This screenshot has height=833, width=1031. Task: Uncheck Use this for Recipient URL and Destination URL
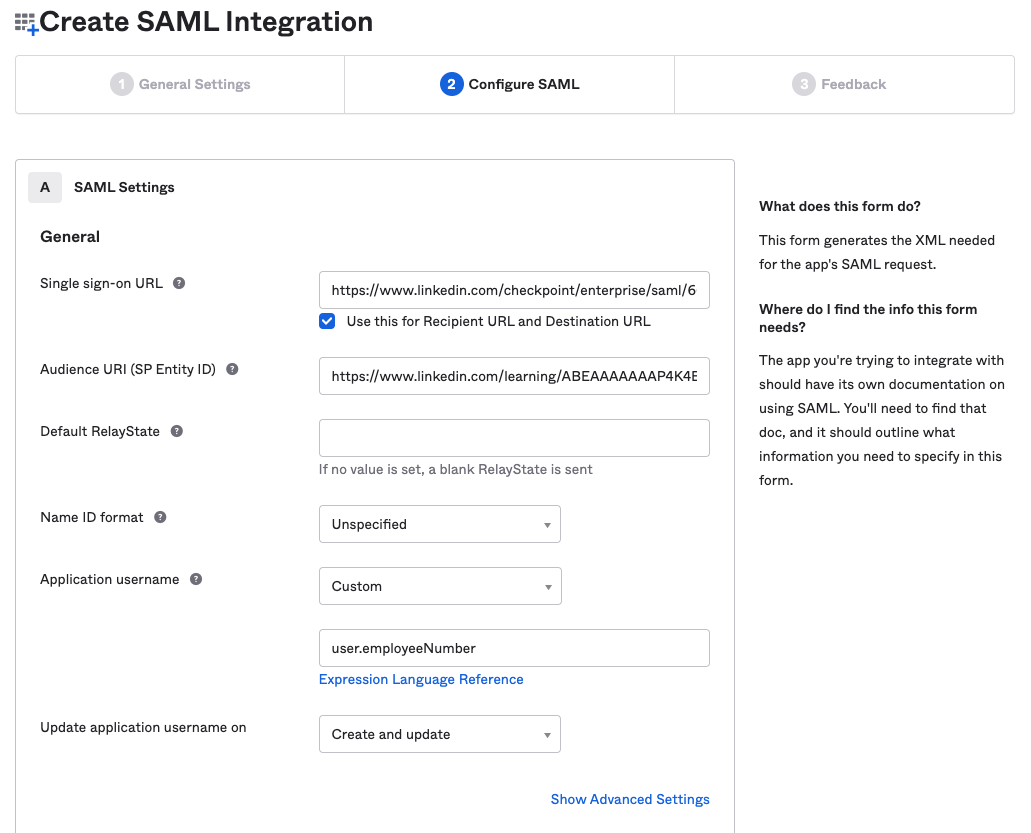pos(327,321)
